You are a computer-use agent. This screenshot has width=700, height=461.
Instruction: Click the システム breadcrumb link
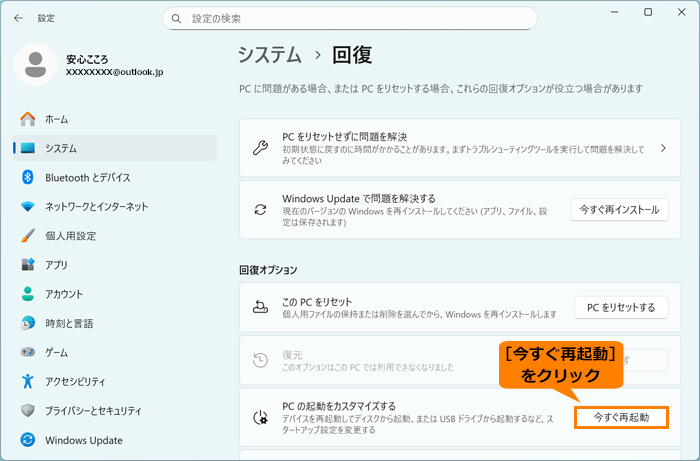(270, 55)
